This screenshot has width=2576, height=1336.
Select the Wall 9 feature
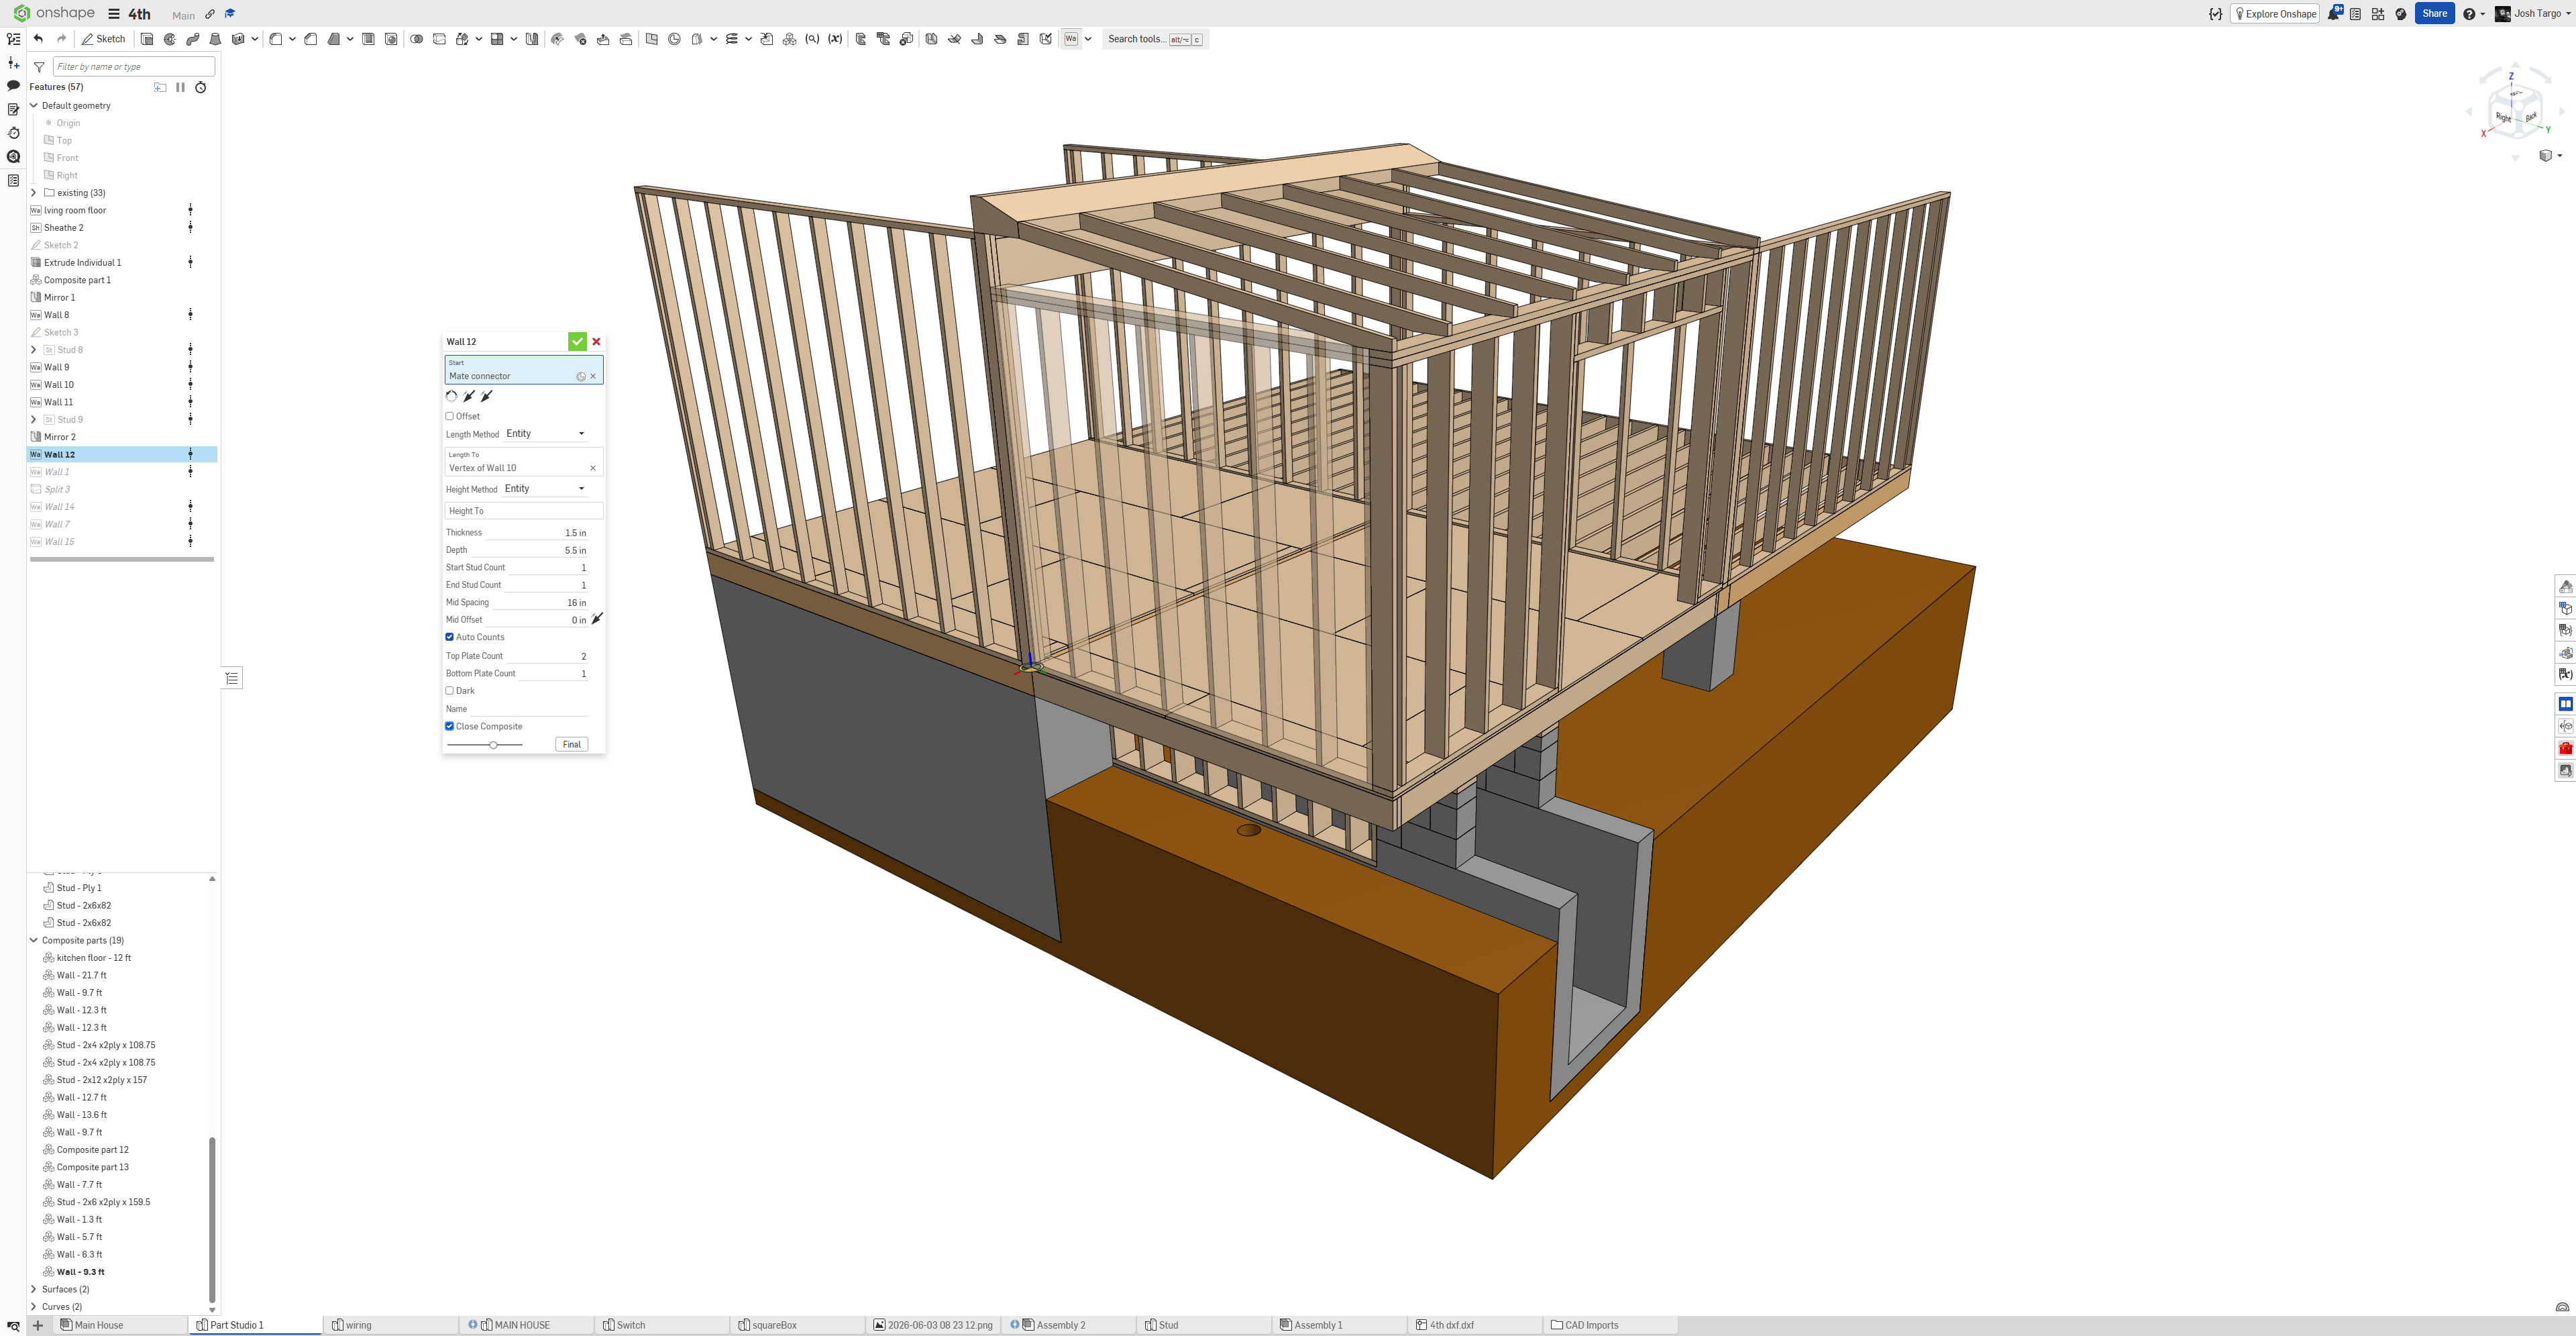pyautogui.click(x=57, y=368)
